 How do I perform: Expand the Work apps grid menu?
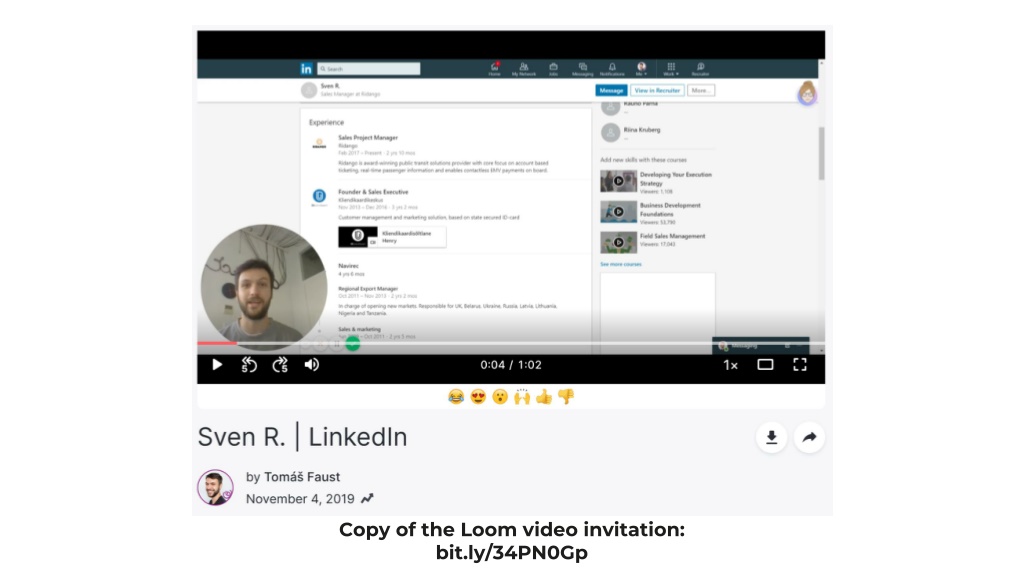671,69
